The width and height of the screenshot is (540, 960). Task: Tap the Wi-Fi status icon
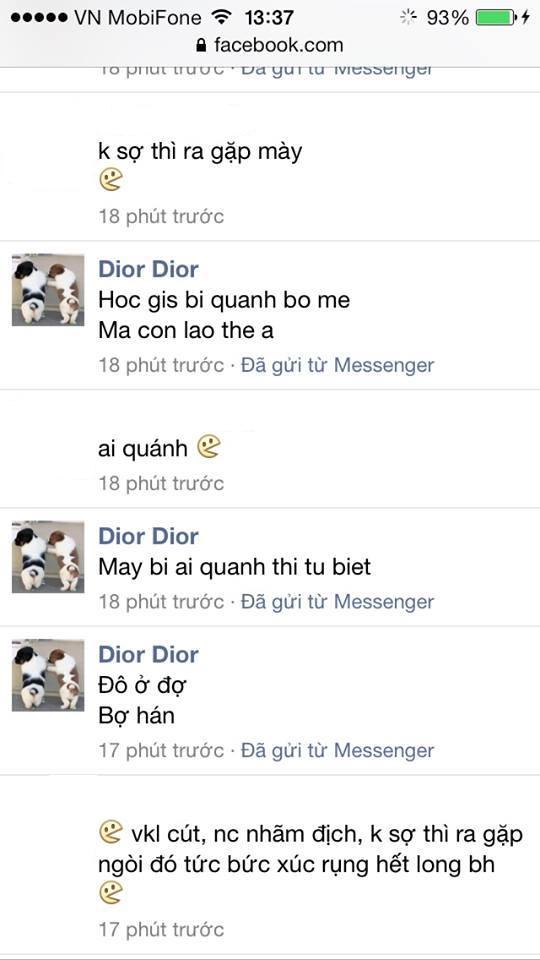coord(220,17)
